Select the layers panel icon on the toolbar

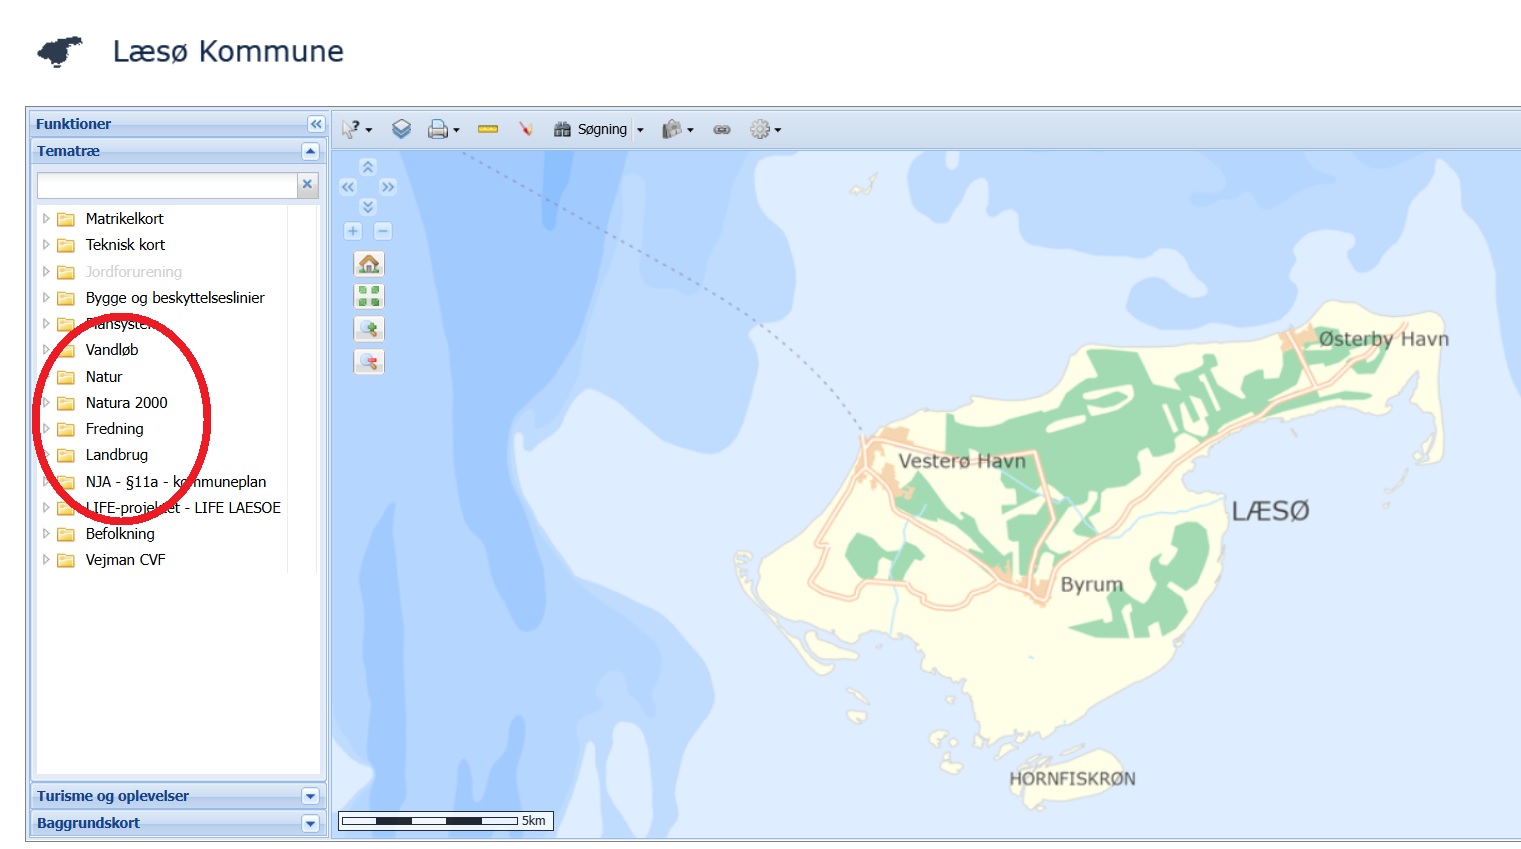(x=402, y=128)
